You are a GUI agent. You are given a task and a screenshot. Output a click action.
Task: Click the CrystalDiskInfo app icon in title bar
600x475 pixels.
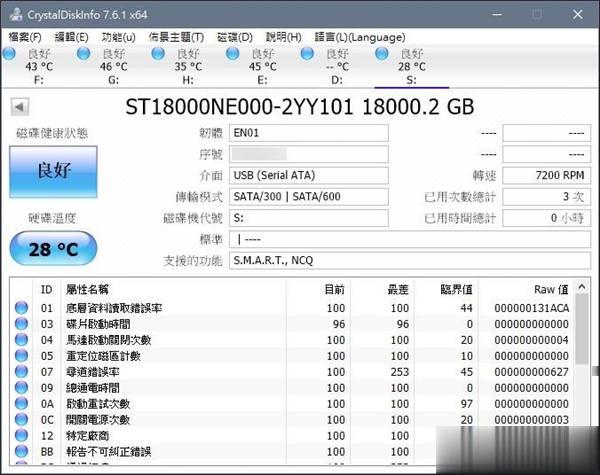pos(16,15)
